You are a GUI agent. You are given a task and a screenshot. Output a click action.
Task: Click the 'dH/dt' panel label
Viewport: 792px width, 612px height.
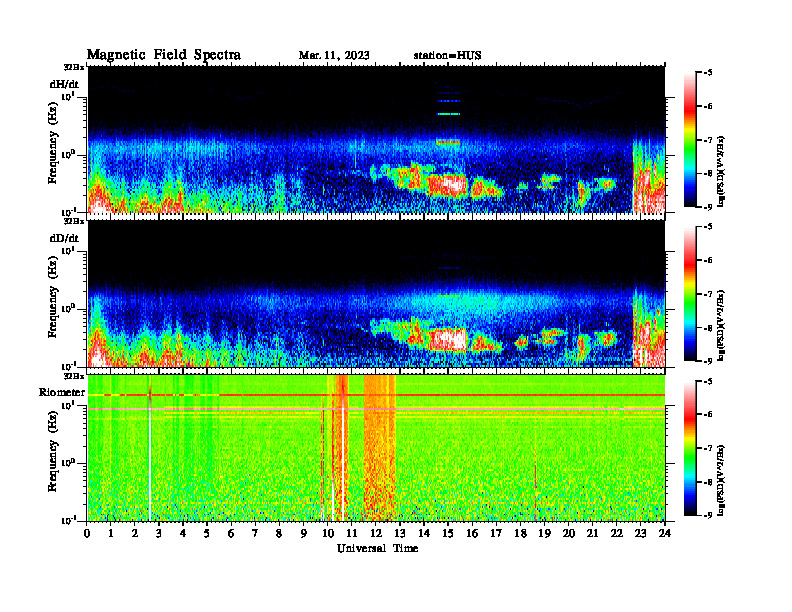pyautogui.click(x=64, y=84)
